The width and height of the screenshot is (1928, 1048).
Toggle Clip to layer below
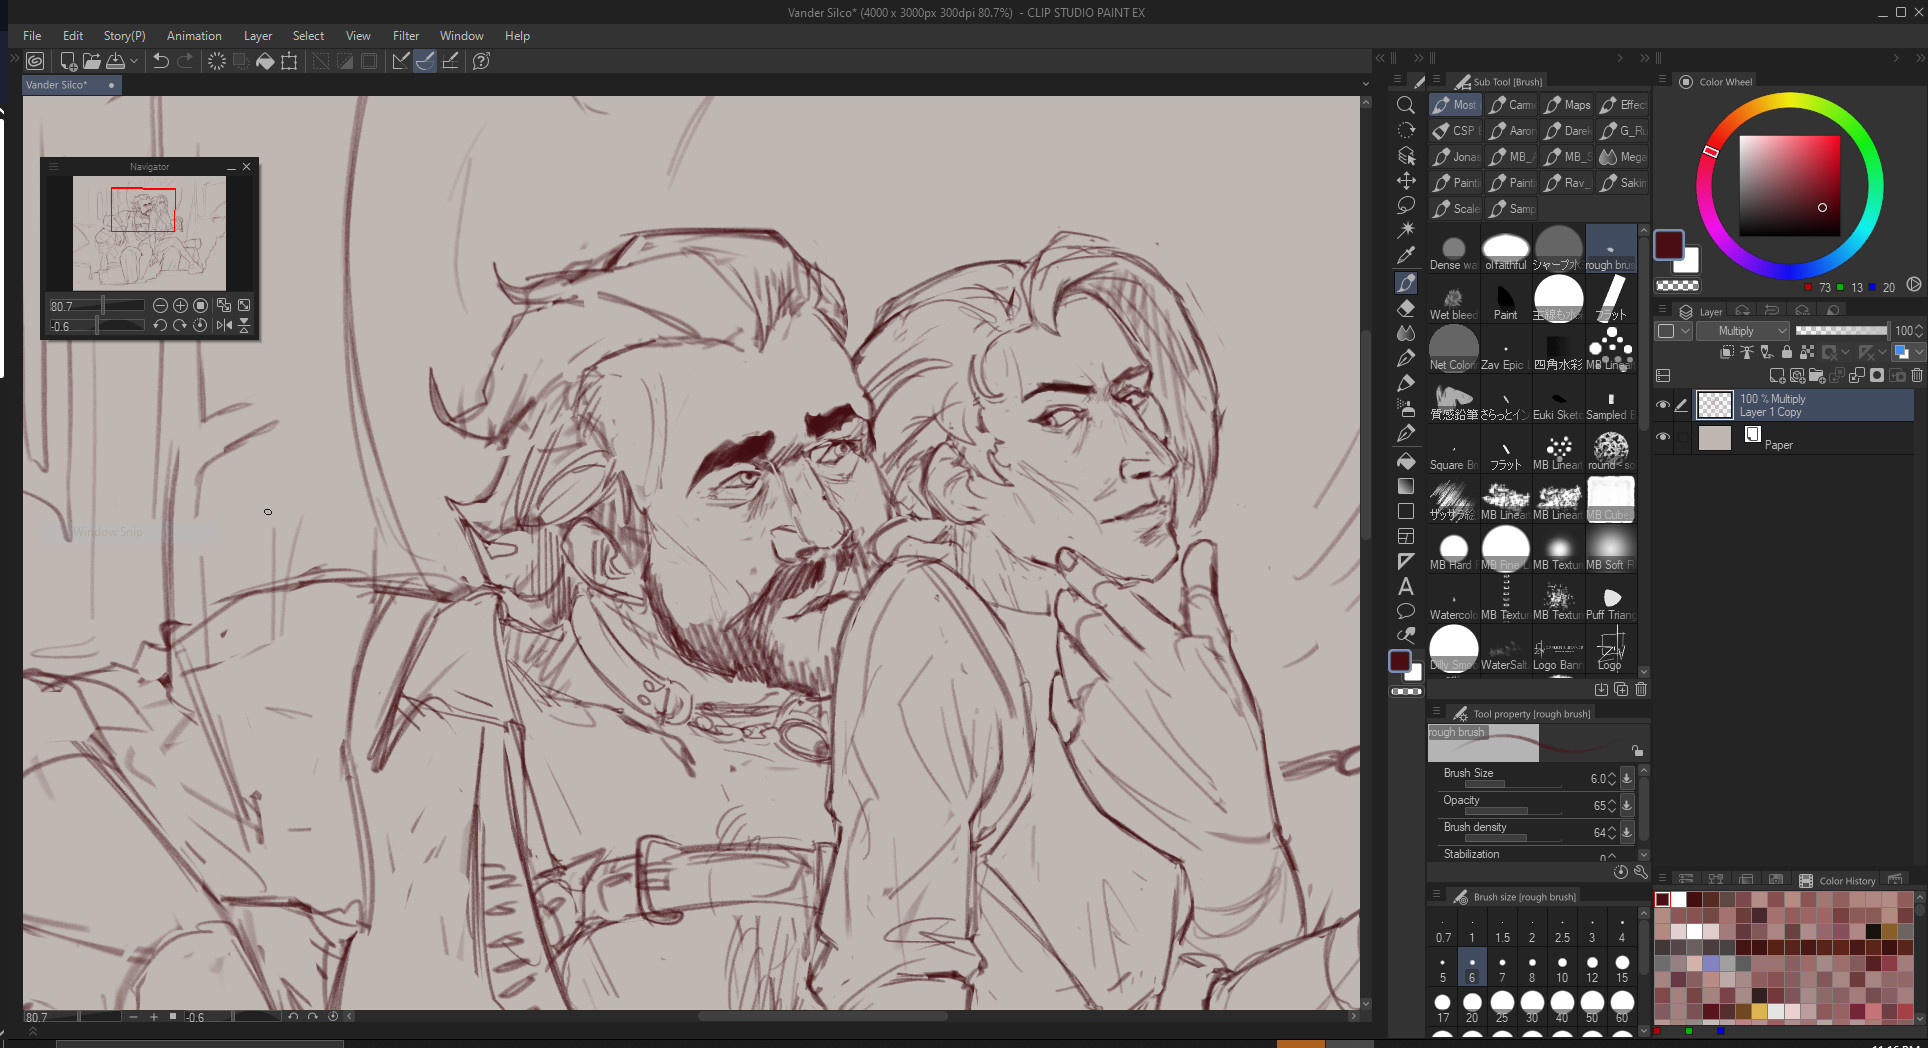tap(1727, 352)
